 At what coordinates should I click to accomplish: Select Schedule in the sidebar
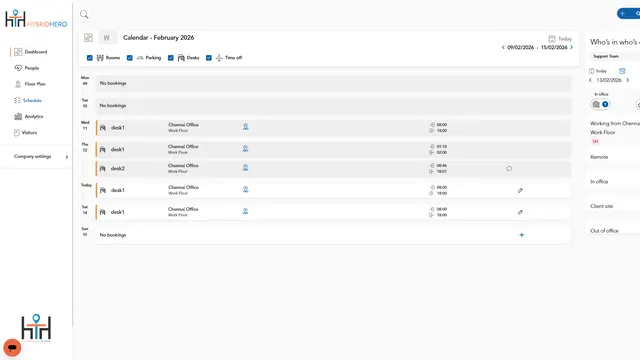pyautogui.click(x=28, y=100)
